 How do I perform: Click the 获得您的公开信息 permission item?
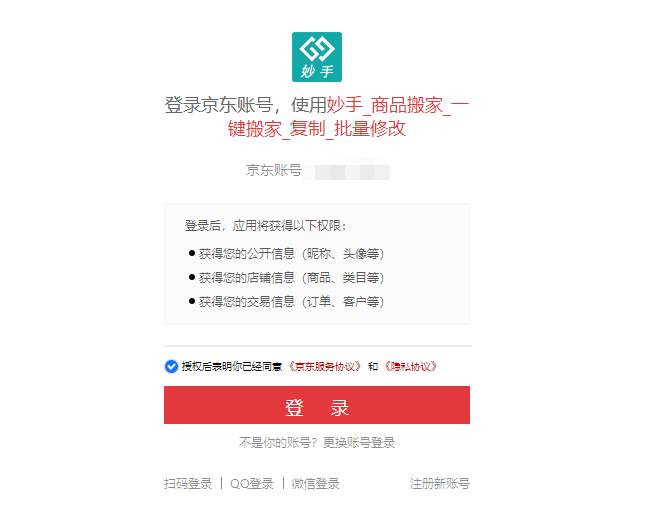click(x=291, y=254)
